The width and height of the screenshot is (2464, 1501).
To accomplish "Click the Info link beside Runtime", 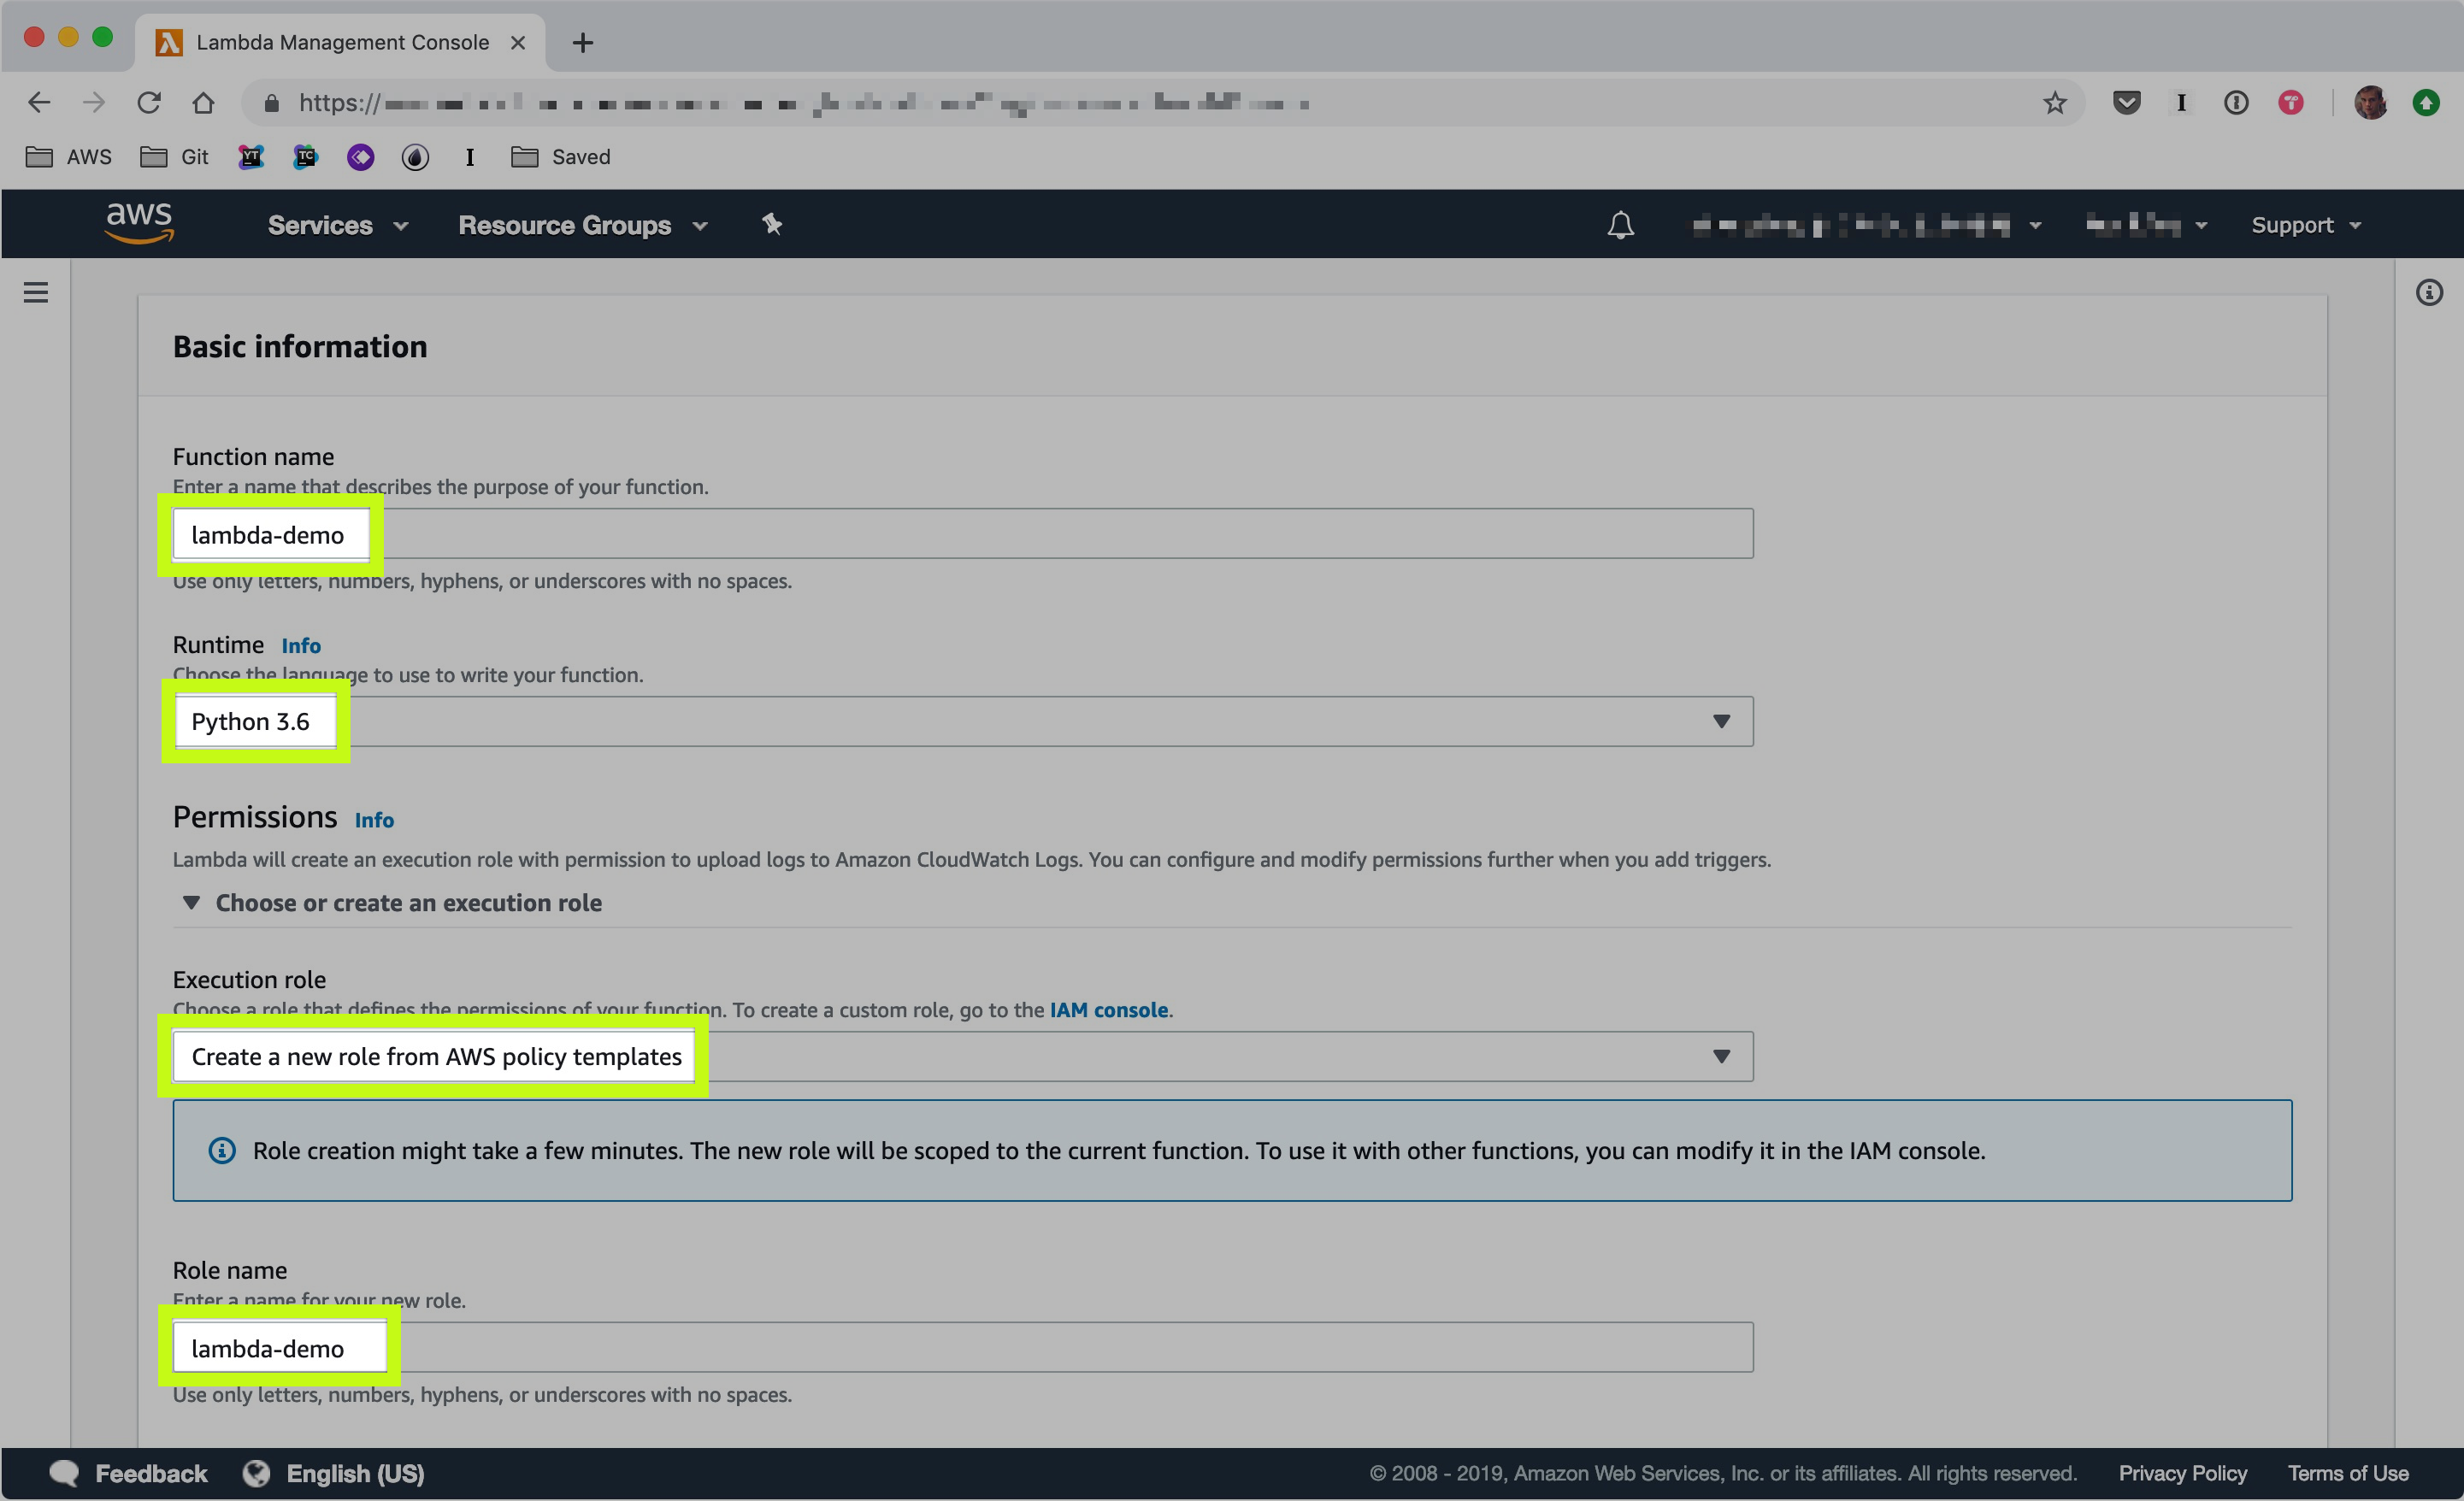I will pos(301,646).
